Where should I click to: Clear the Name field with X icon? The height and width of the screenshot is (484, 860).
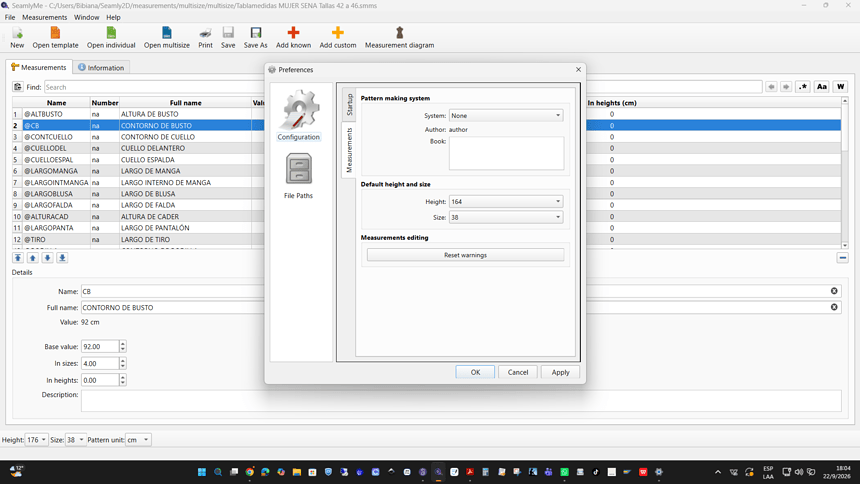click(834, 291)
